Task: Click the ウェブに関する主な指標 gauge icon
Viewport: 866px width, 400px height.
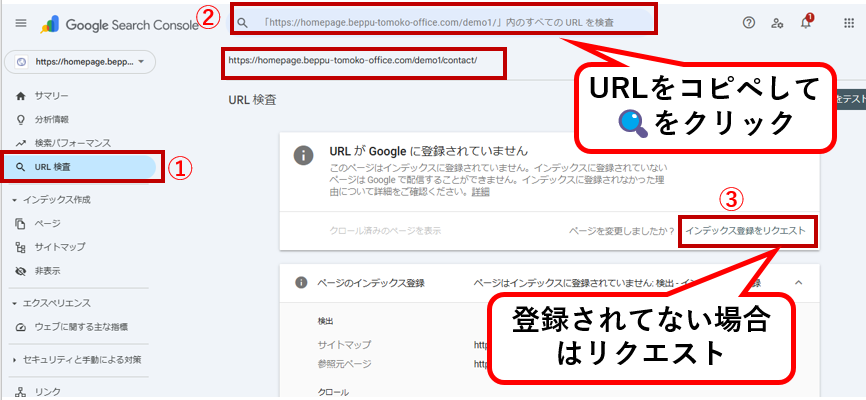Action: pos(21,327)
